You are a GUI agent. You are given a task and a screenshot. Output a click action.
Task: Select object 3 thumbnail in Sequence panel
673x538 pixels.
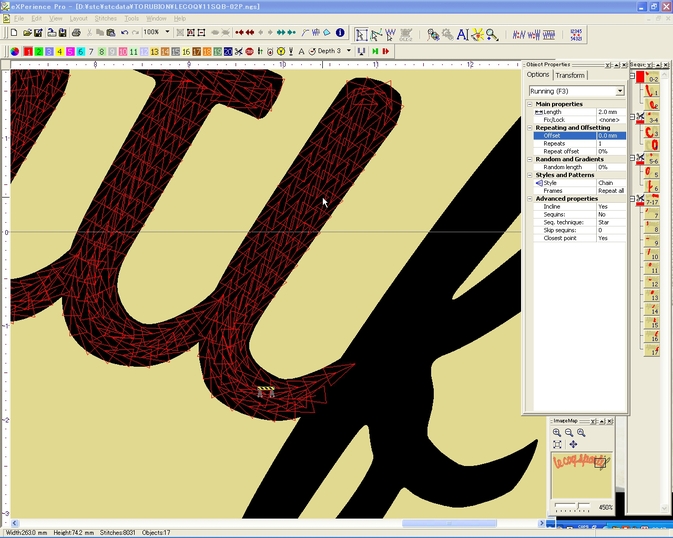pos(652,132)
